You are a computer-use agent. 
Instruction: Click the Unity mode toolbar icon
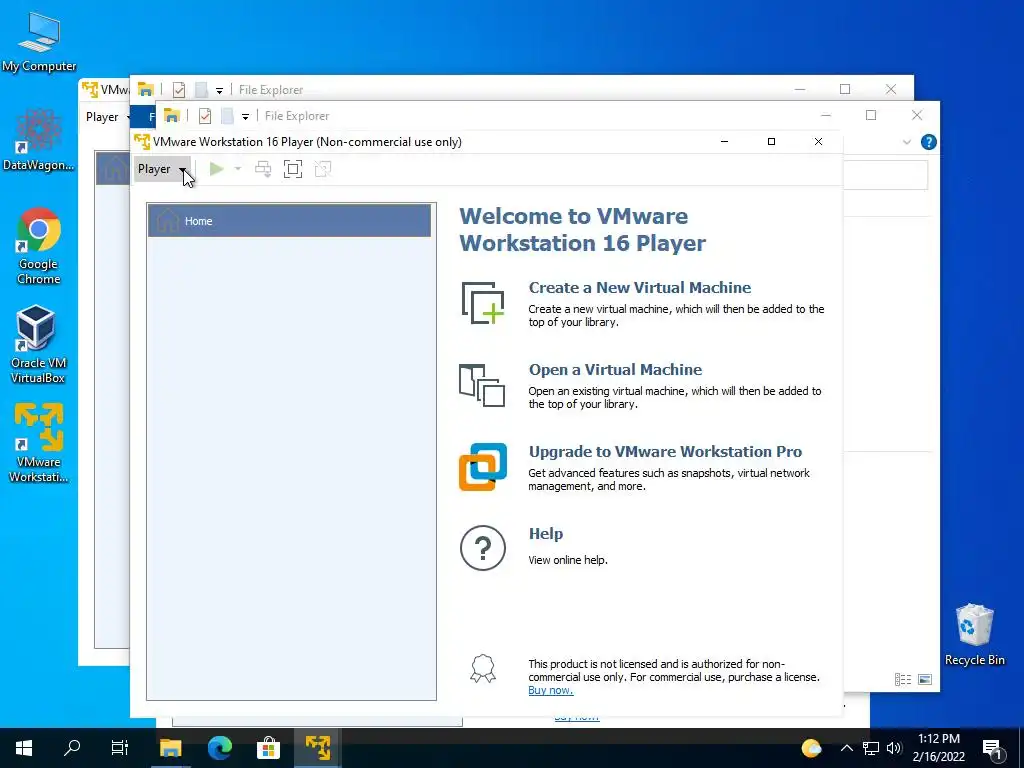[x=323, y=169]
